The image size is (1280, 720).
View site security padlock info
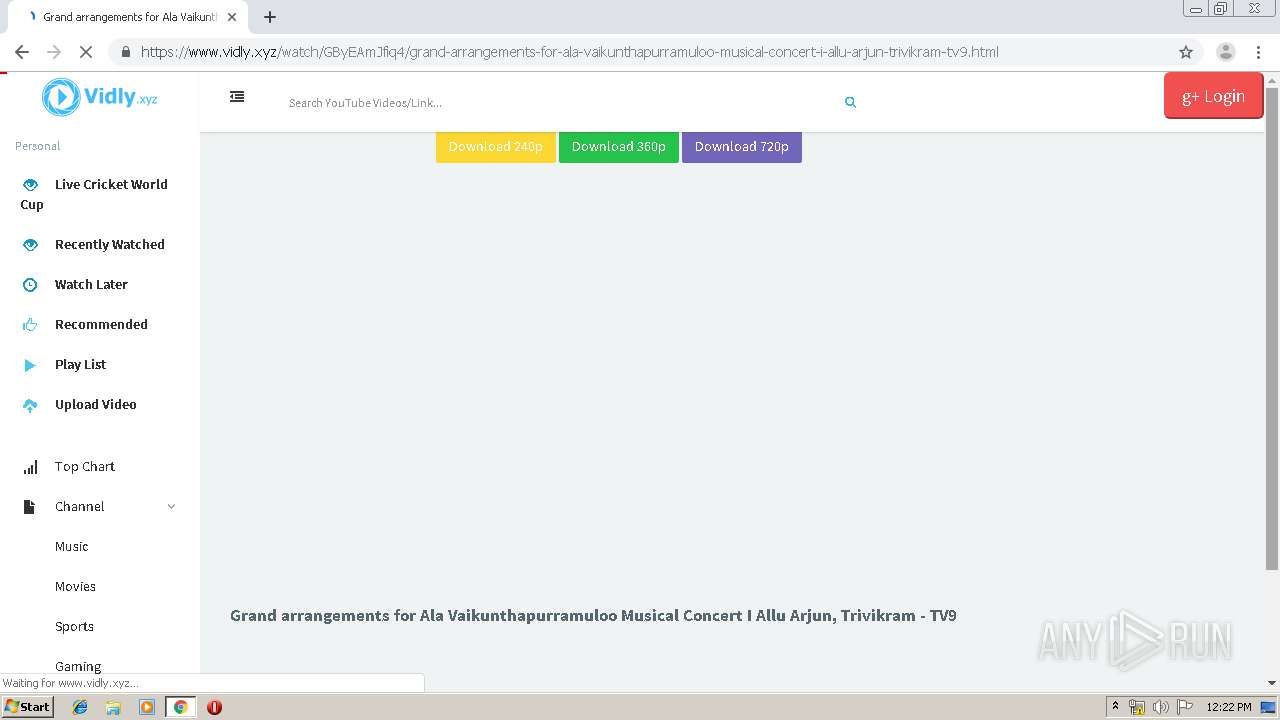[125, 52]
